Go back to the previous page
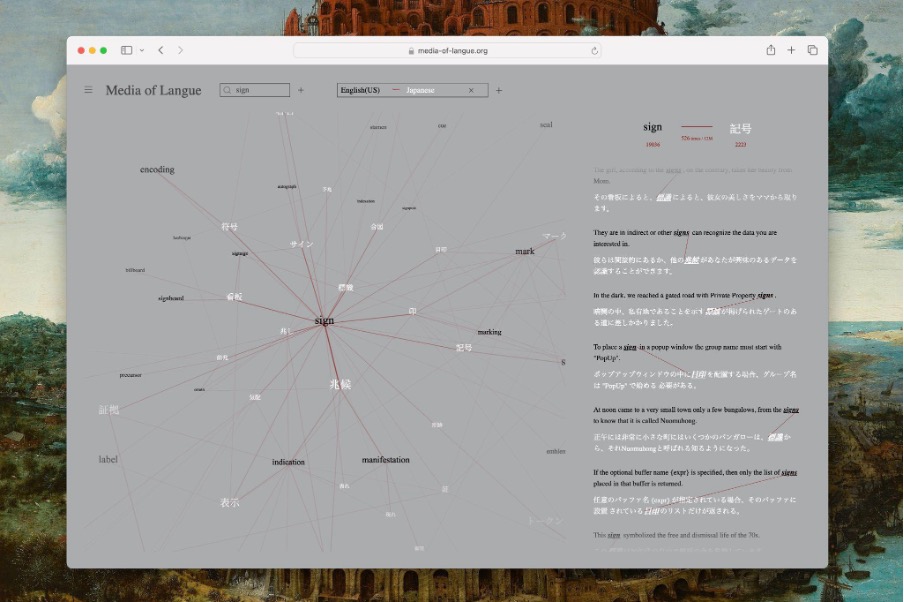904x602 pixels. [x=161, y=50]
